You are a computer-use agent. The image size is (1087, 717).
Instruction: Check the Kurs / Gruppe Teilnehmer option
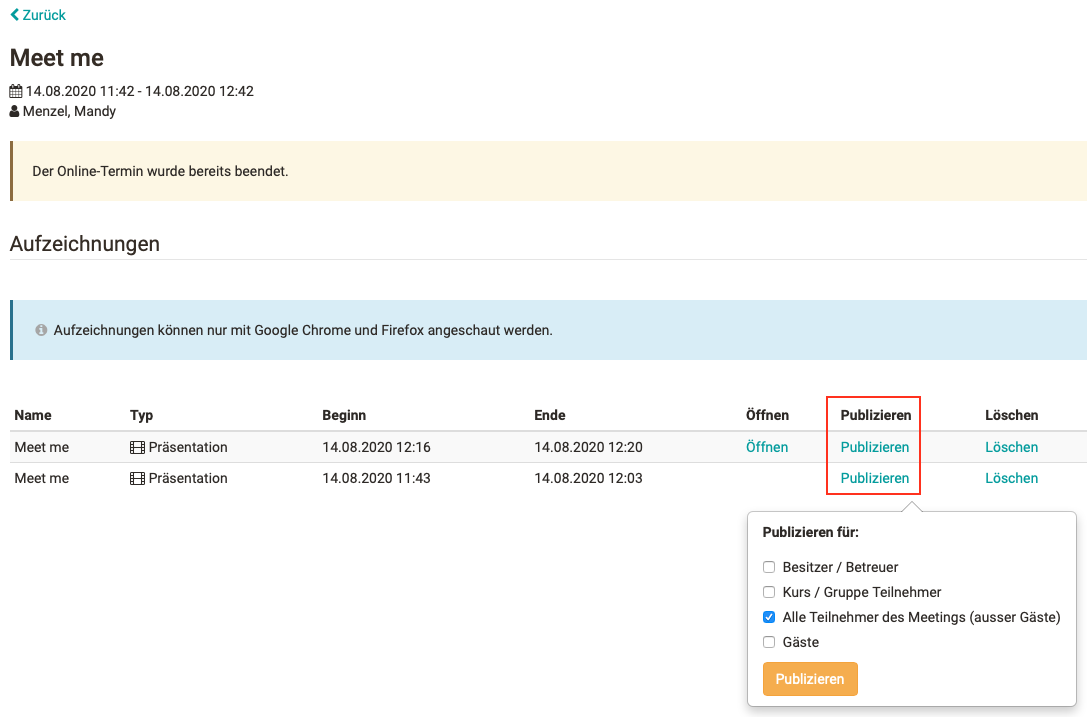[x=769, y=592]
